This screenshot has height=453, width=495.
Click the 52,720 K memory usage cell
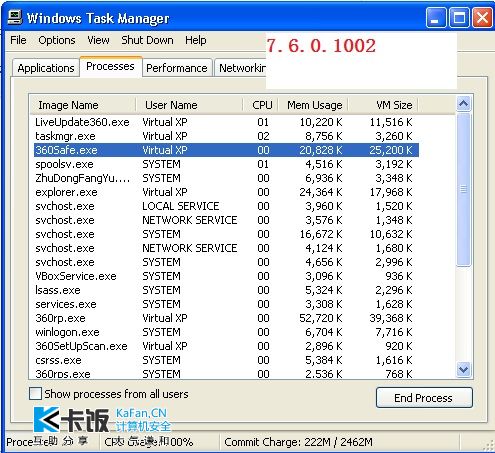321,318
